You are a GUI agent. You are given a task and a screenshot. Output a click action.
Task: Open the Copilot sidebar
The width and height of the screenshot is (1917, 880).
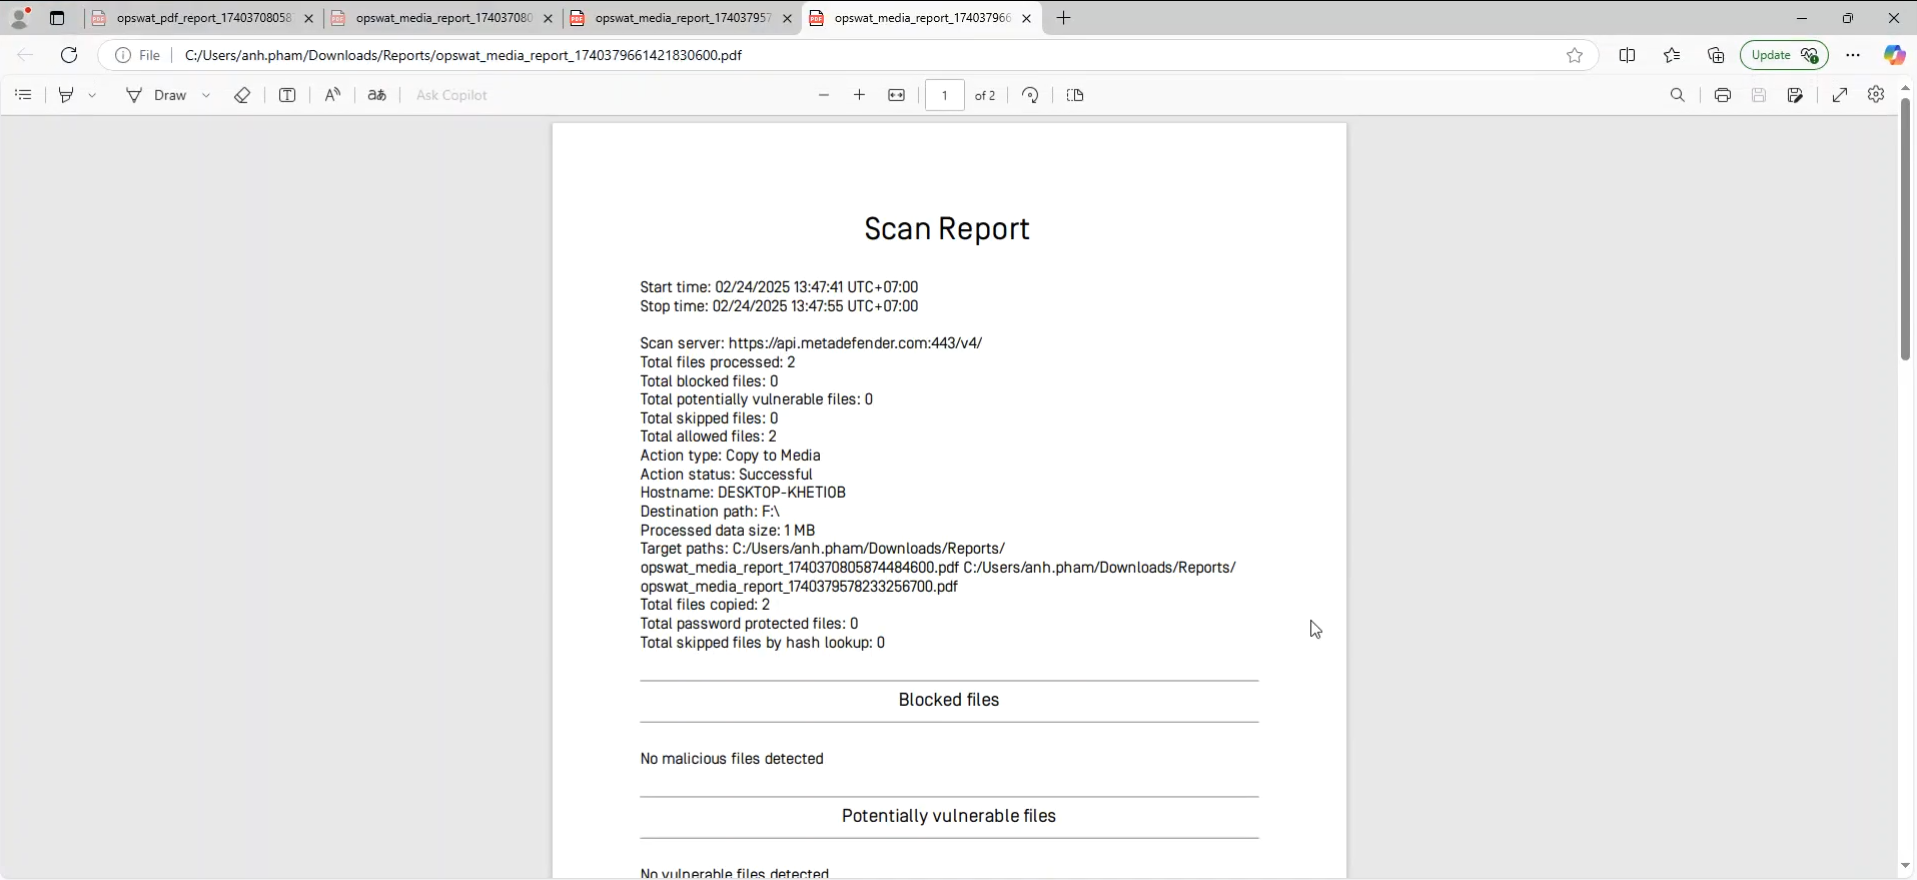click(1894, 55)
